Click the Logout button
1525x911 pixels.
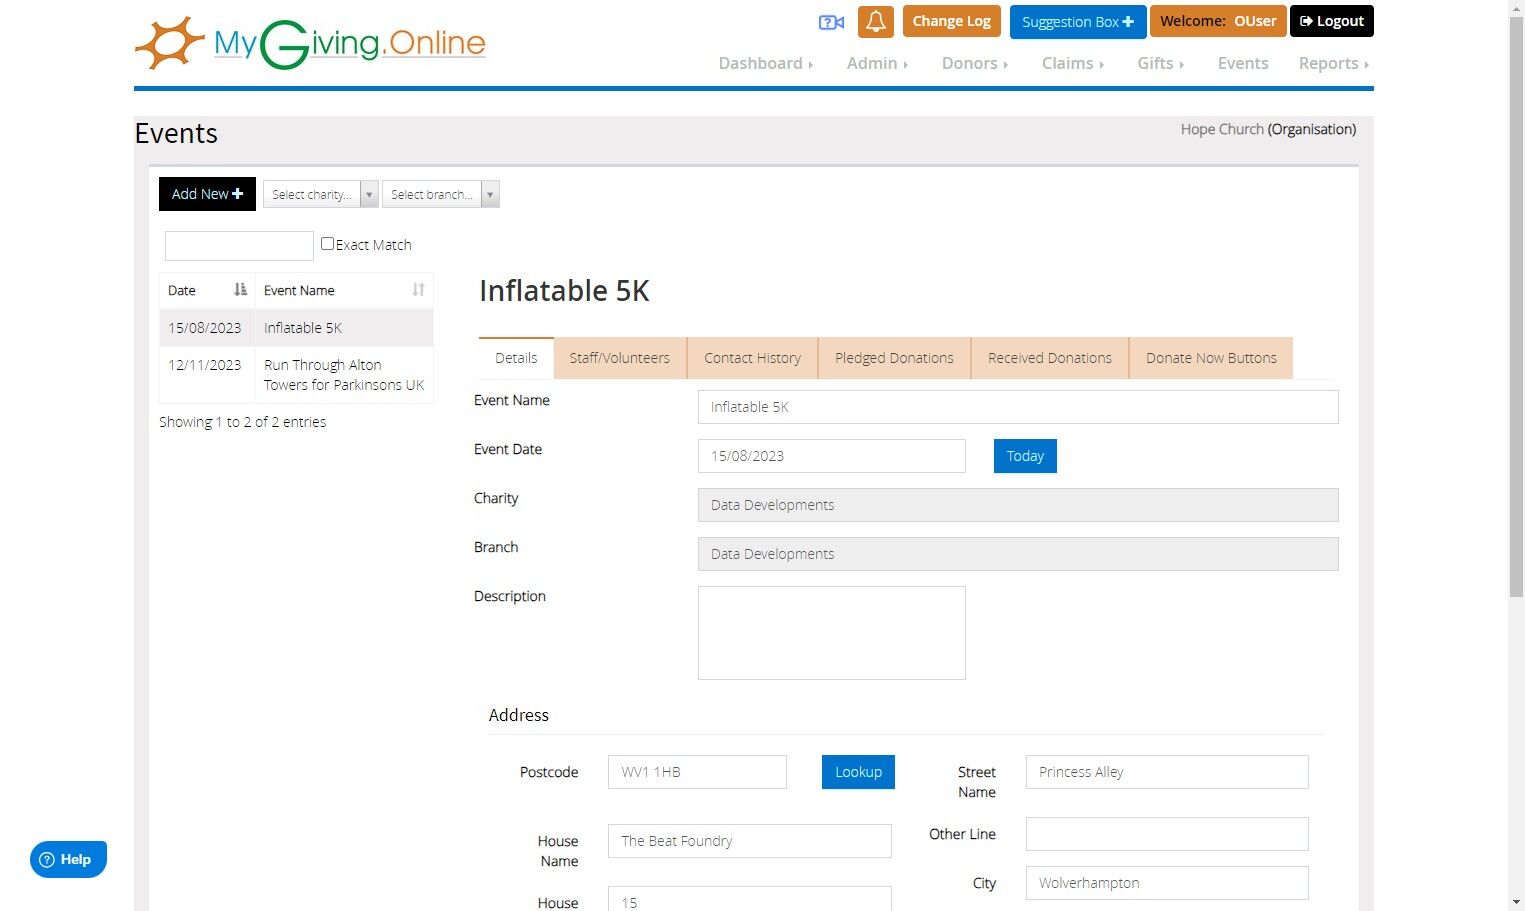point(1331,21)
